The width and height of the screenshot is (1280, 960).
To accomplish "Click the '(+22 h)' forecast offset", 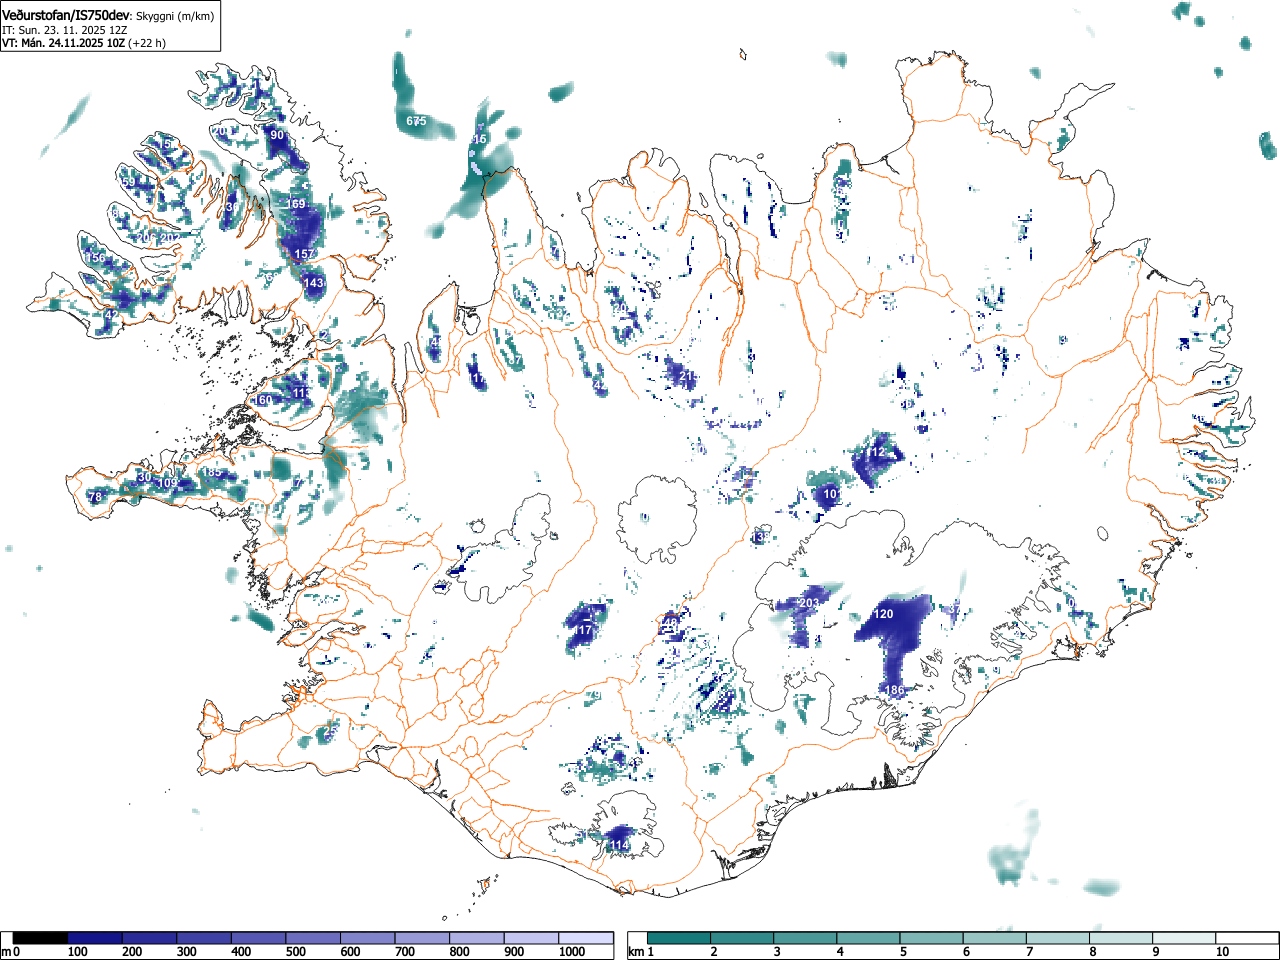I will coord(146,43).
